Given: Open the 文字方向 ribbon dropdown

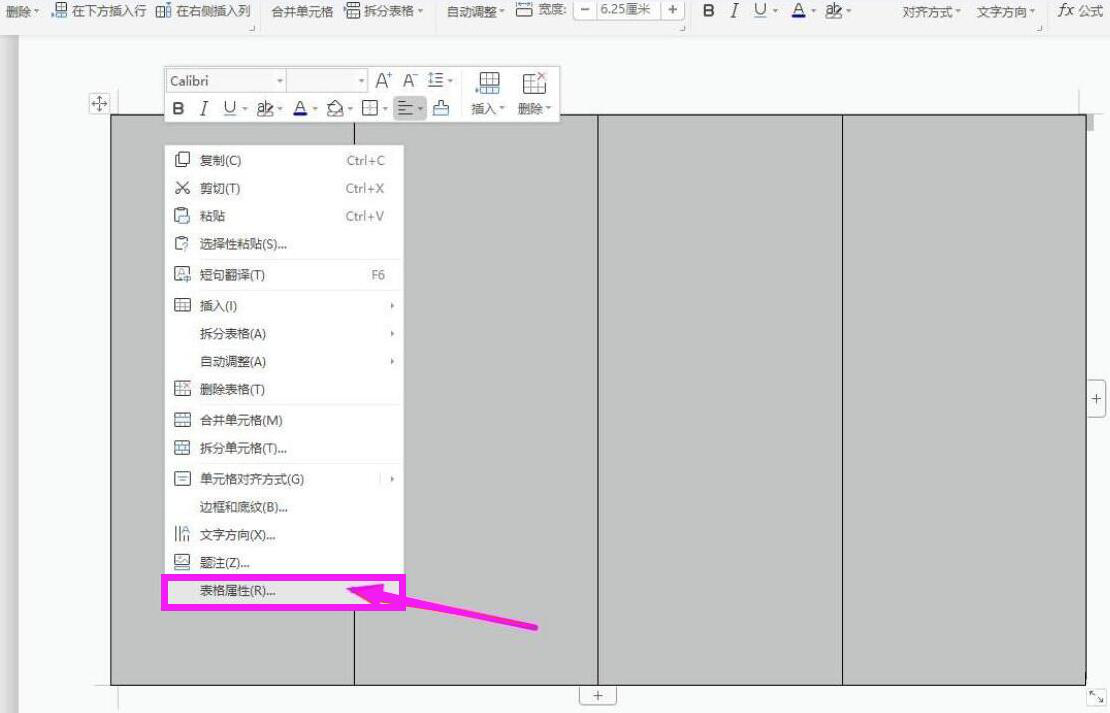Looking at the screenshot, I should 1005,11.
